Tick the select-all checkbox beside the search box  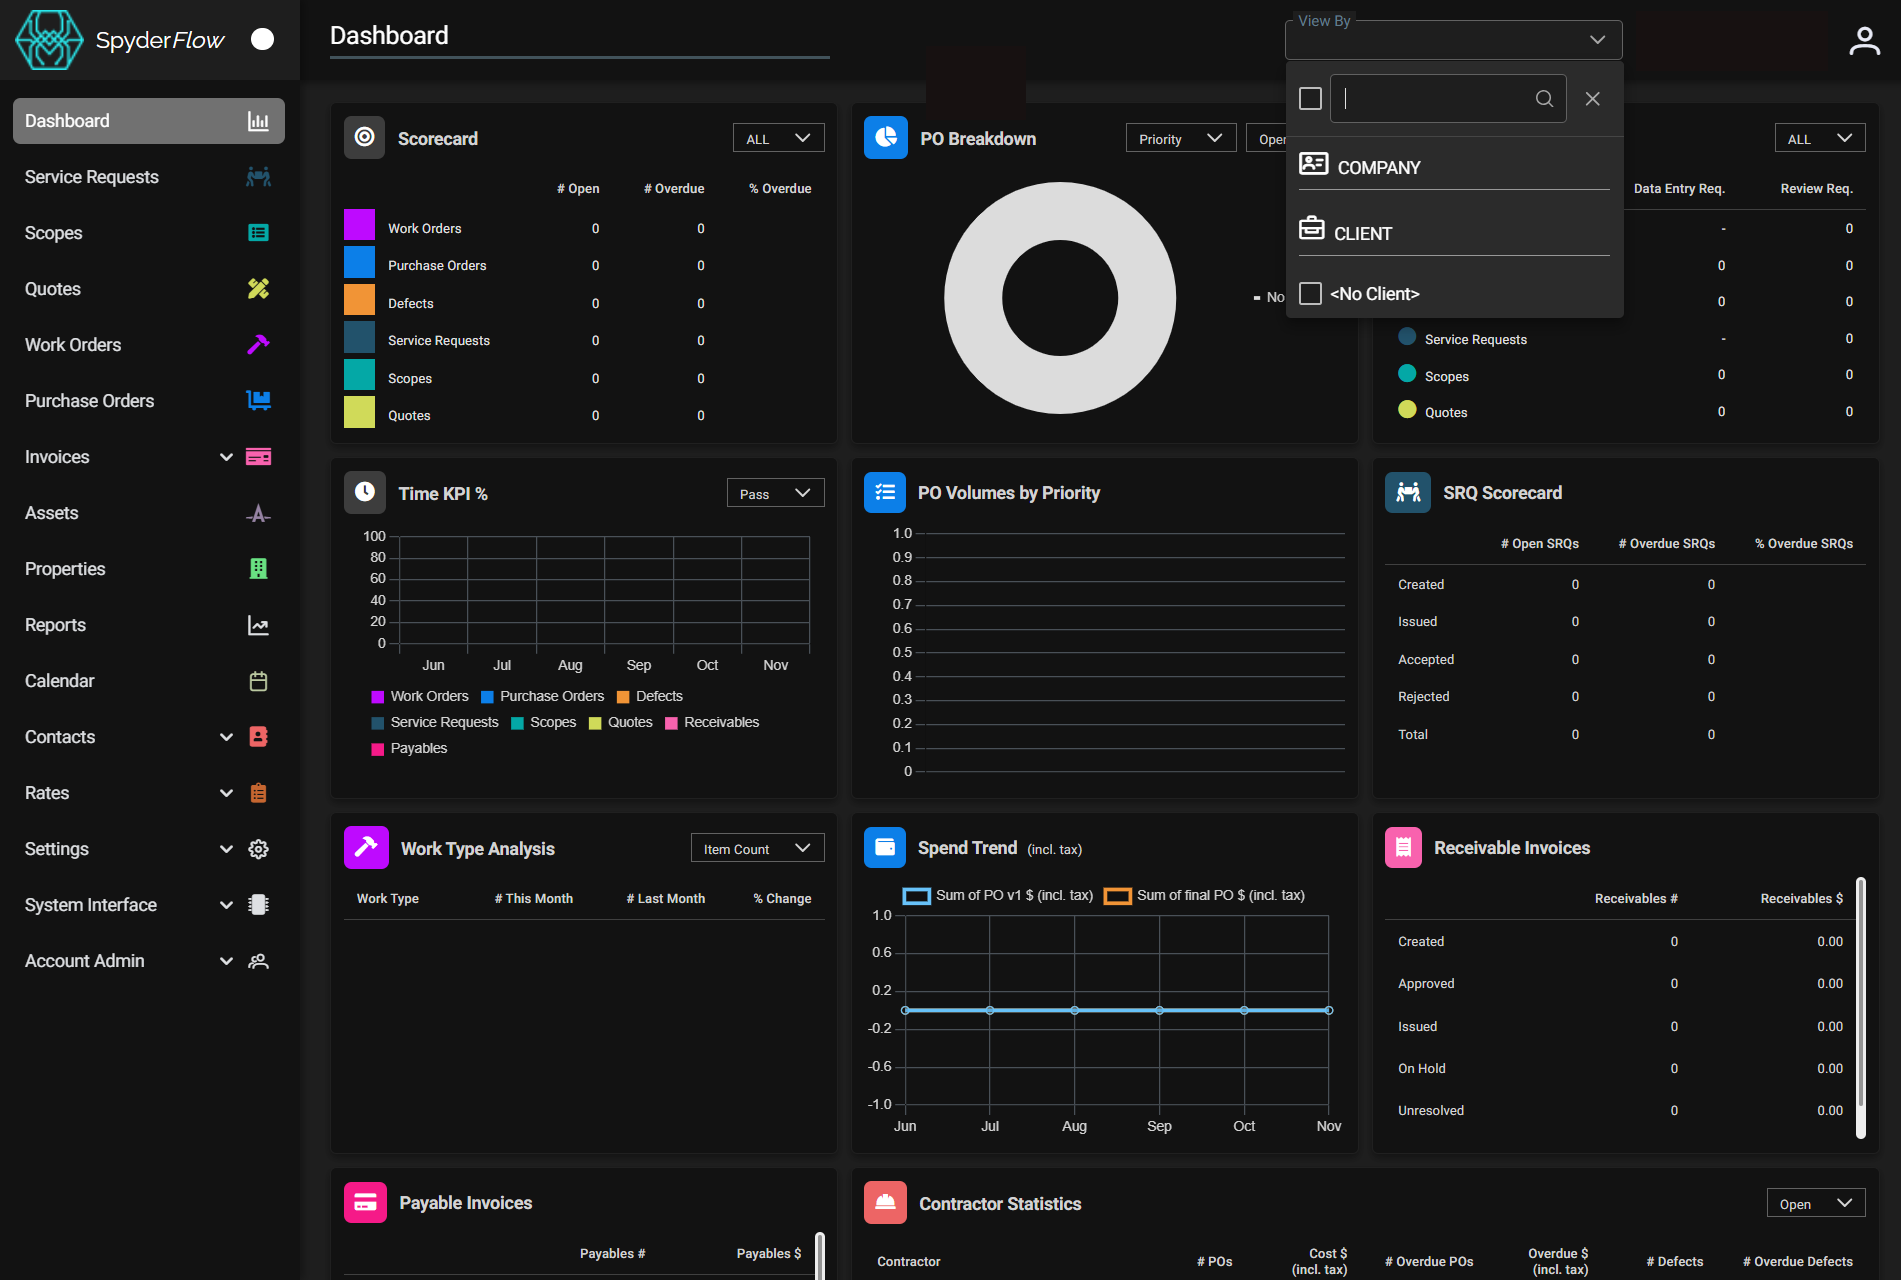coord(1310,98)
